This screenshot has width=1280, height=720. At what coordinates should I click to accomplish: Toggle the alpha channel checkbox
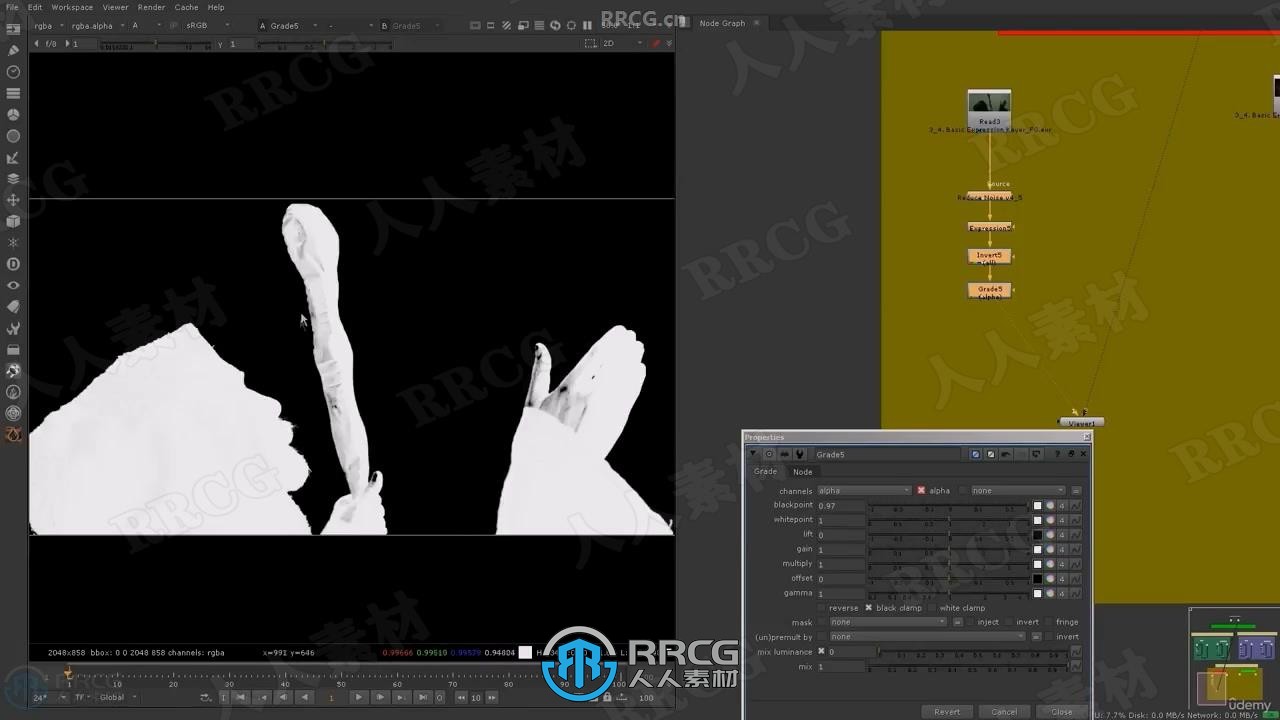(921, 491)
